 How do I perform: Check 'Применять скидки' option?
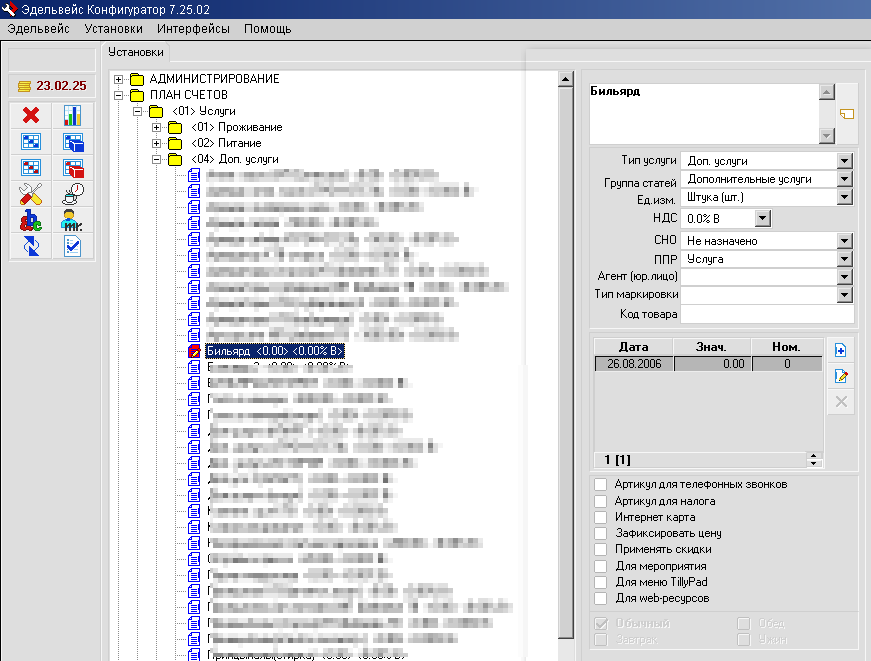coord(600,550)
